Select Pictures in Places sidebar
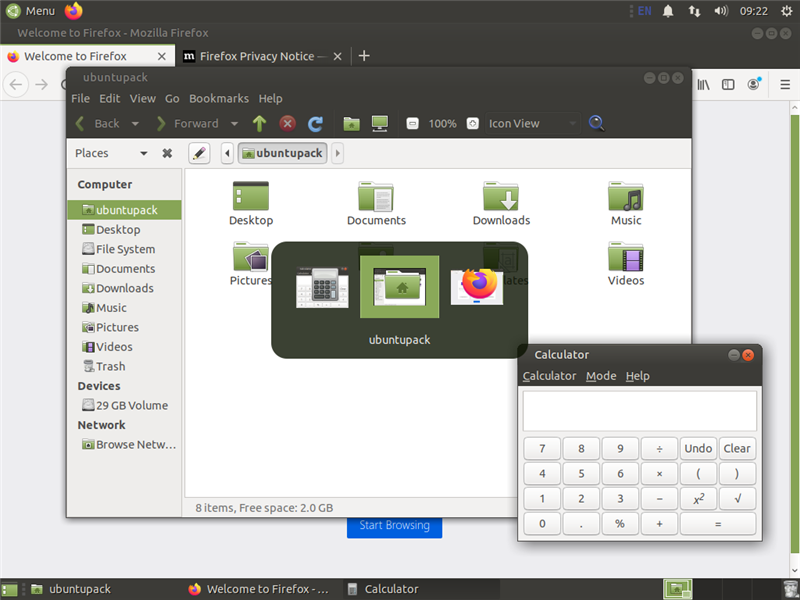Screen dimensions: 800x600 coord(124,327)
